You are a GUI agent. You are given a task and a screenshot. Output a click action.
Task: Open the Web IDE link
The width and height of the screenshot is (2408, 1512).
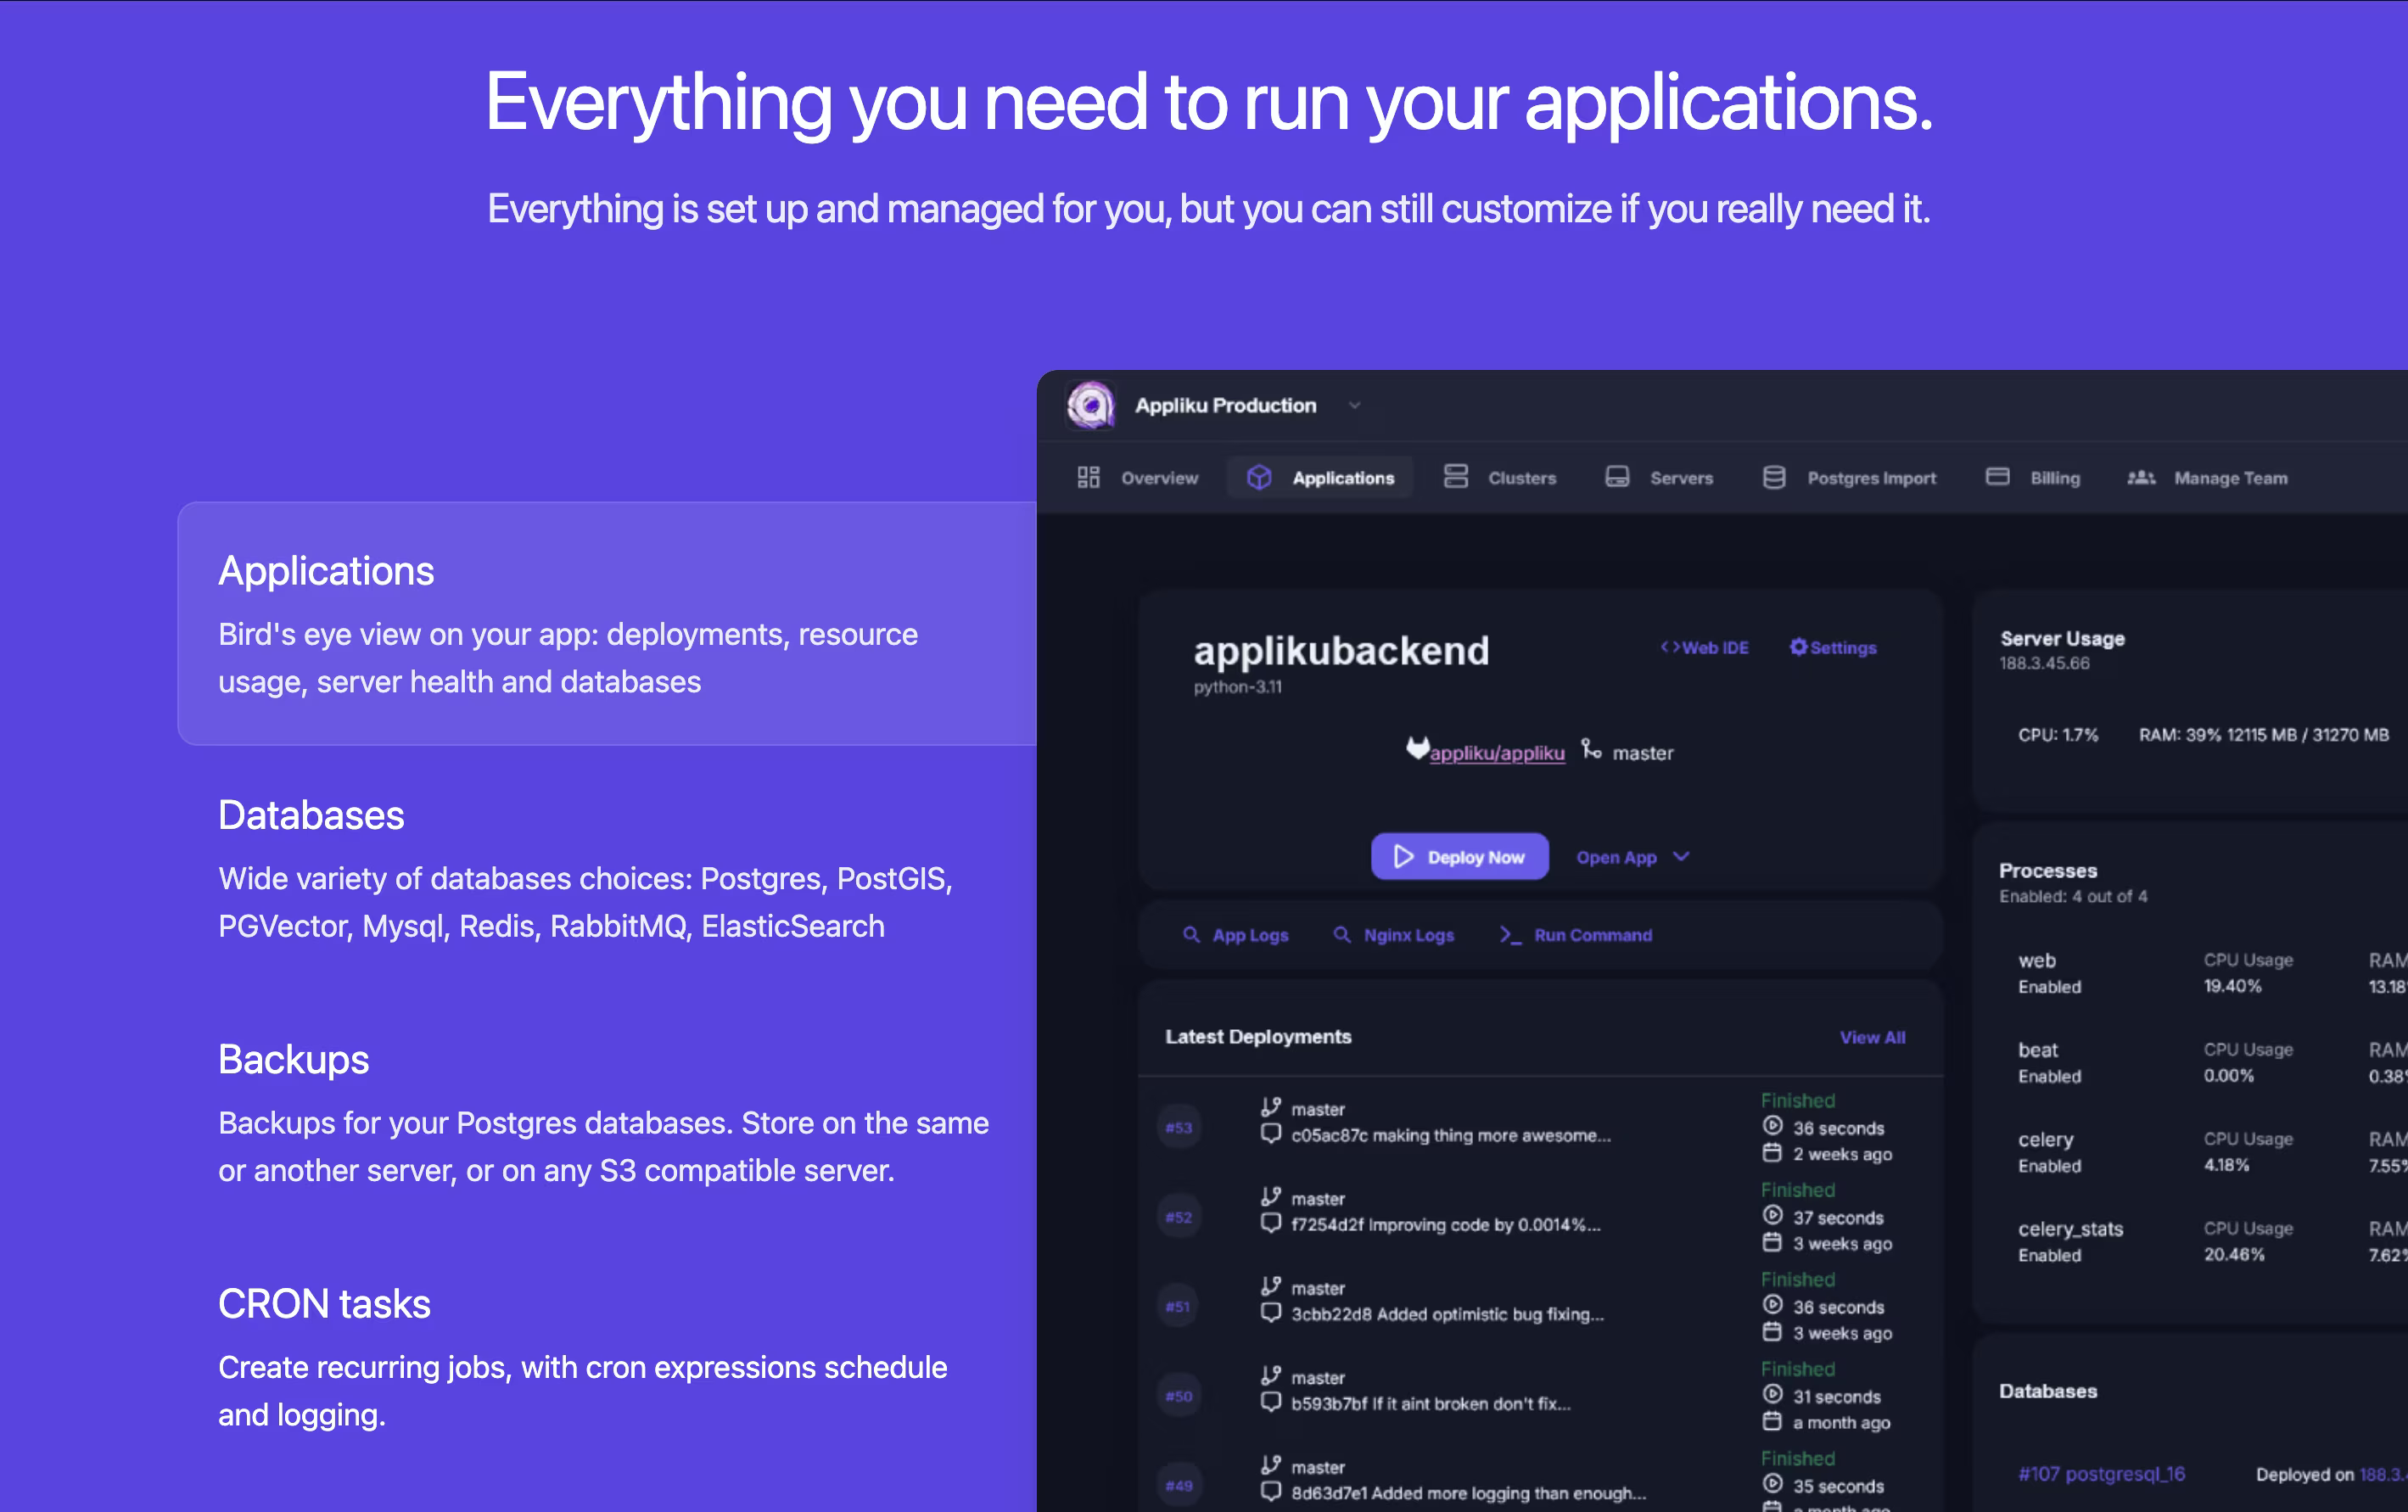pos(1704,648)
